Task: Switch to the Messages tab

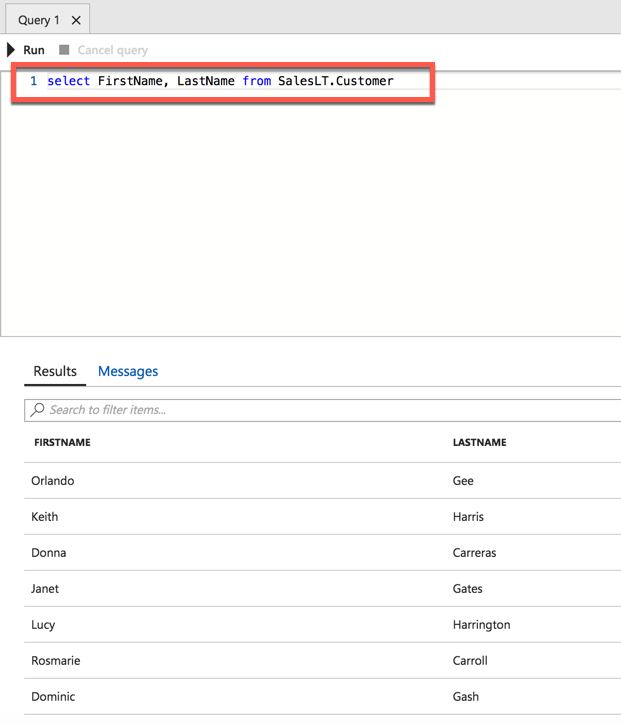Action: click(x=128, y=371)
